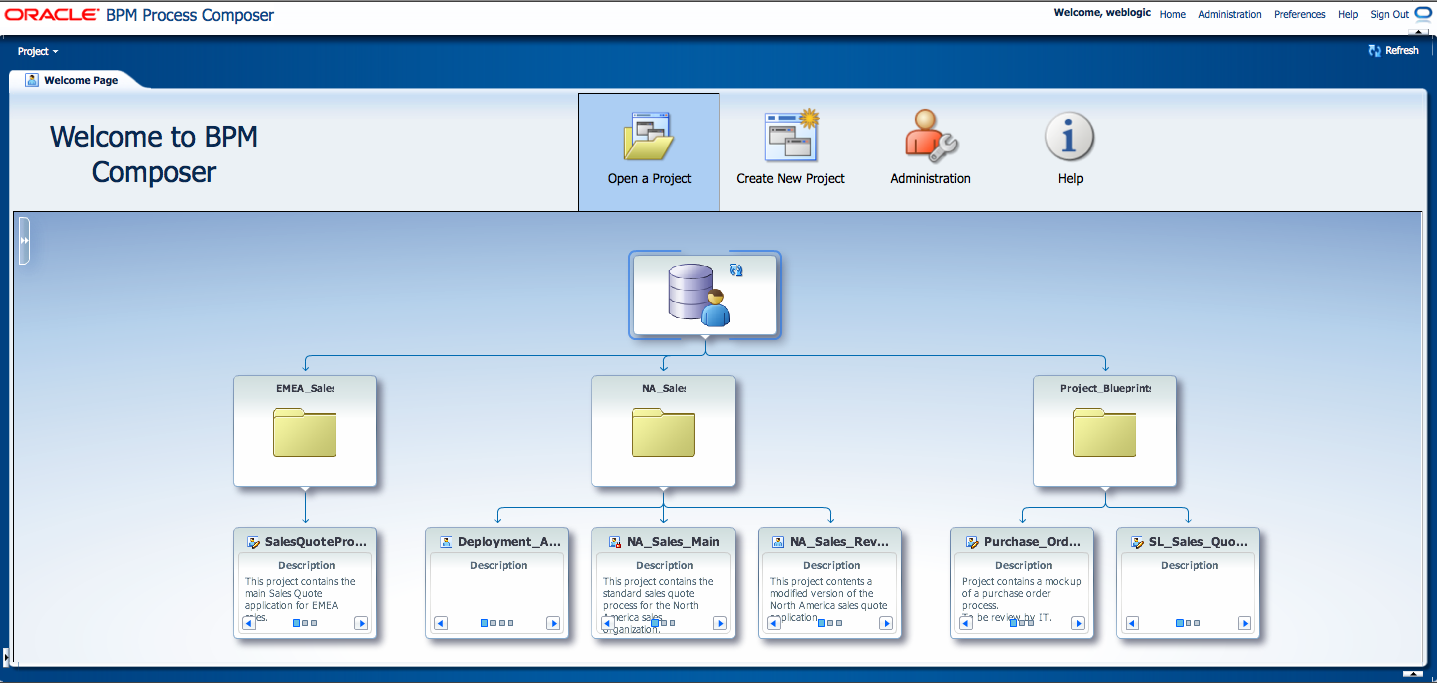Image resolution: width=1437 pixels, height=683 pixels.
Task: Switch to the Welcome Page tab
Action: (x=80, y=80)
